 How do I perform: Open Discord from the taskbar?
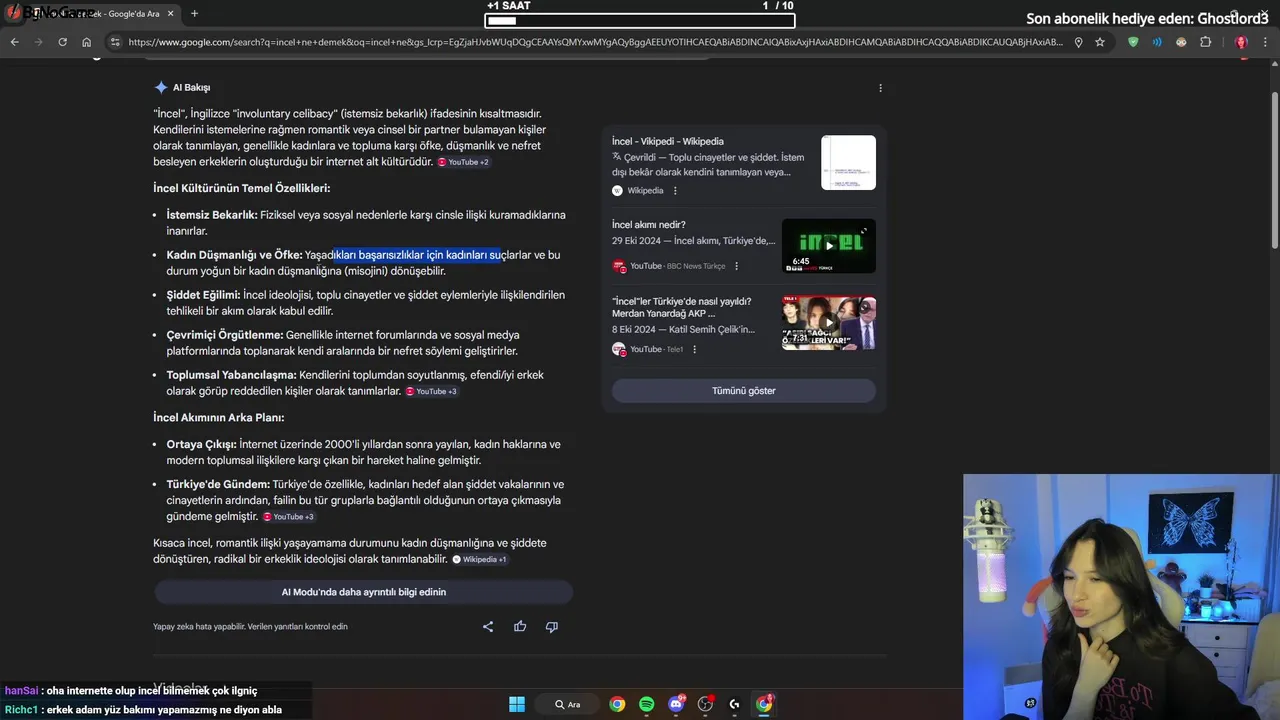pyautogui.click(x=676, y=704)
